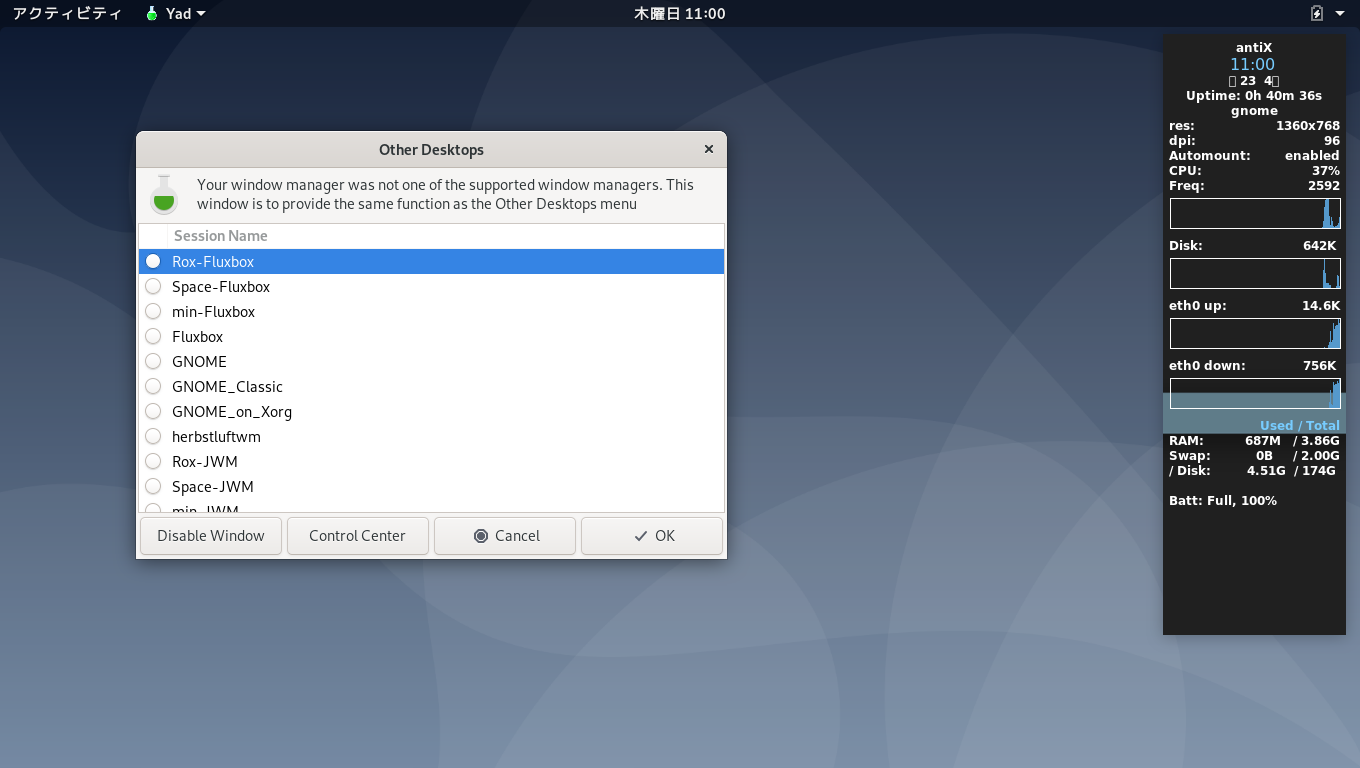Open the clock showing 木曜日 11:00
The width and height of the screenshot is (1360, 768).
(680, 14)
